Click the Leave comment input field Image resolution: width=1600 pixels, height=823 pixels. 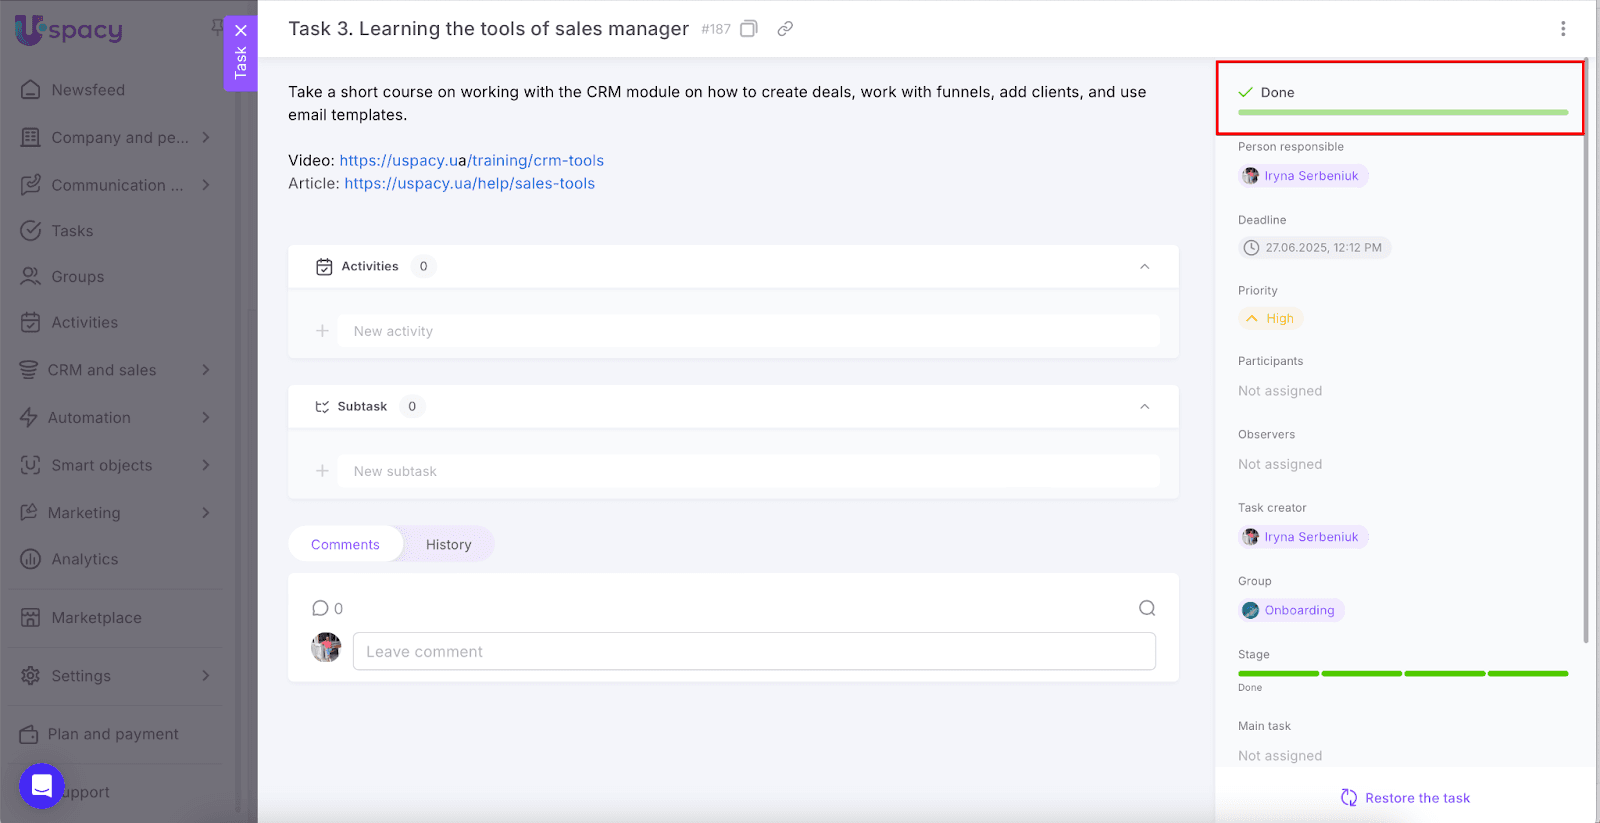click(754, 652)
